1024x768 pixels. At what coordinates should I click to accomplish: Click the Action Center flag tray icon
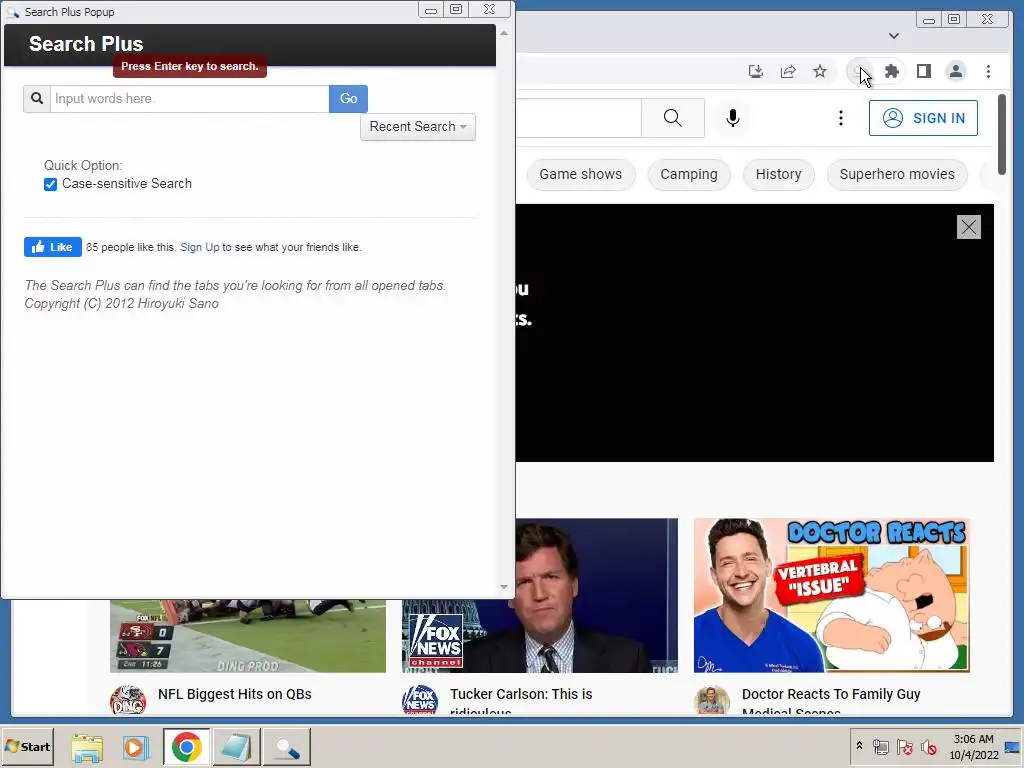pos(904,746)
